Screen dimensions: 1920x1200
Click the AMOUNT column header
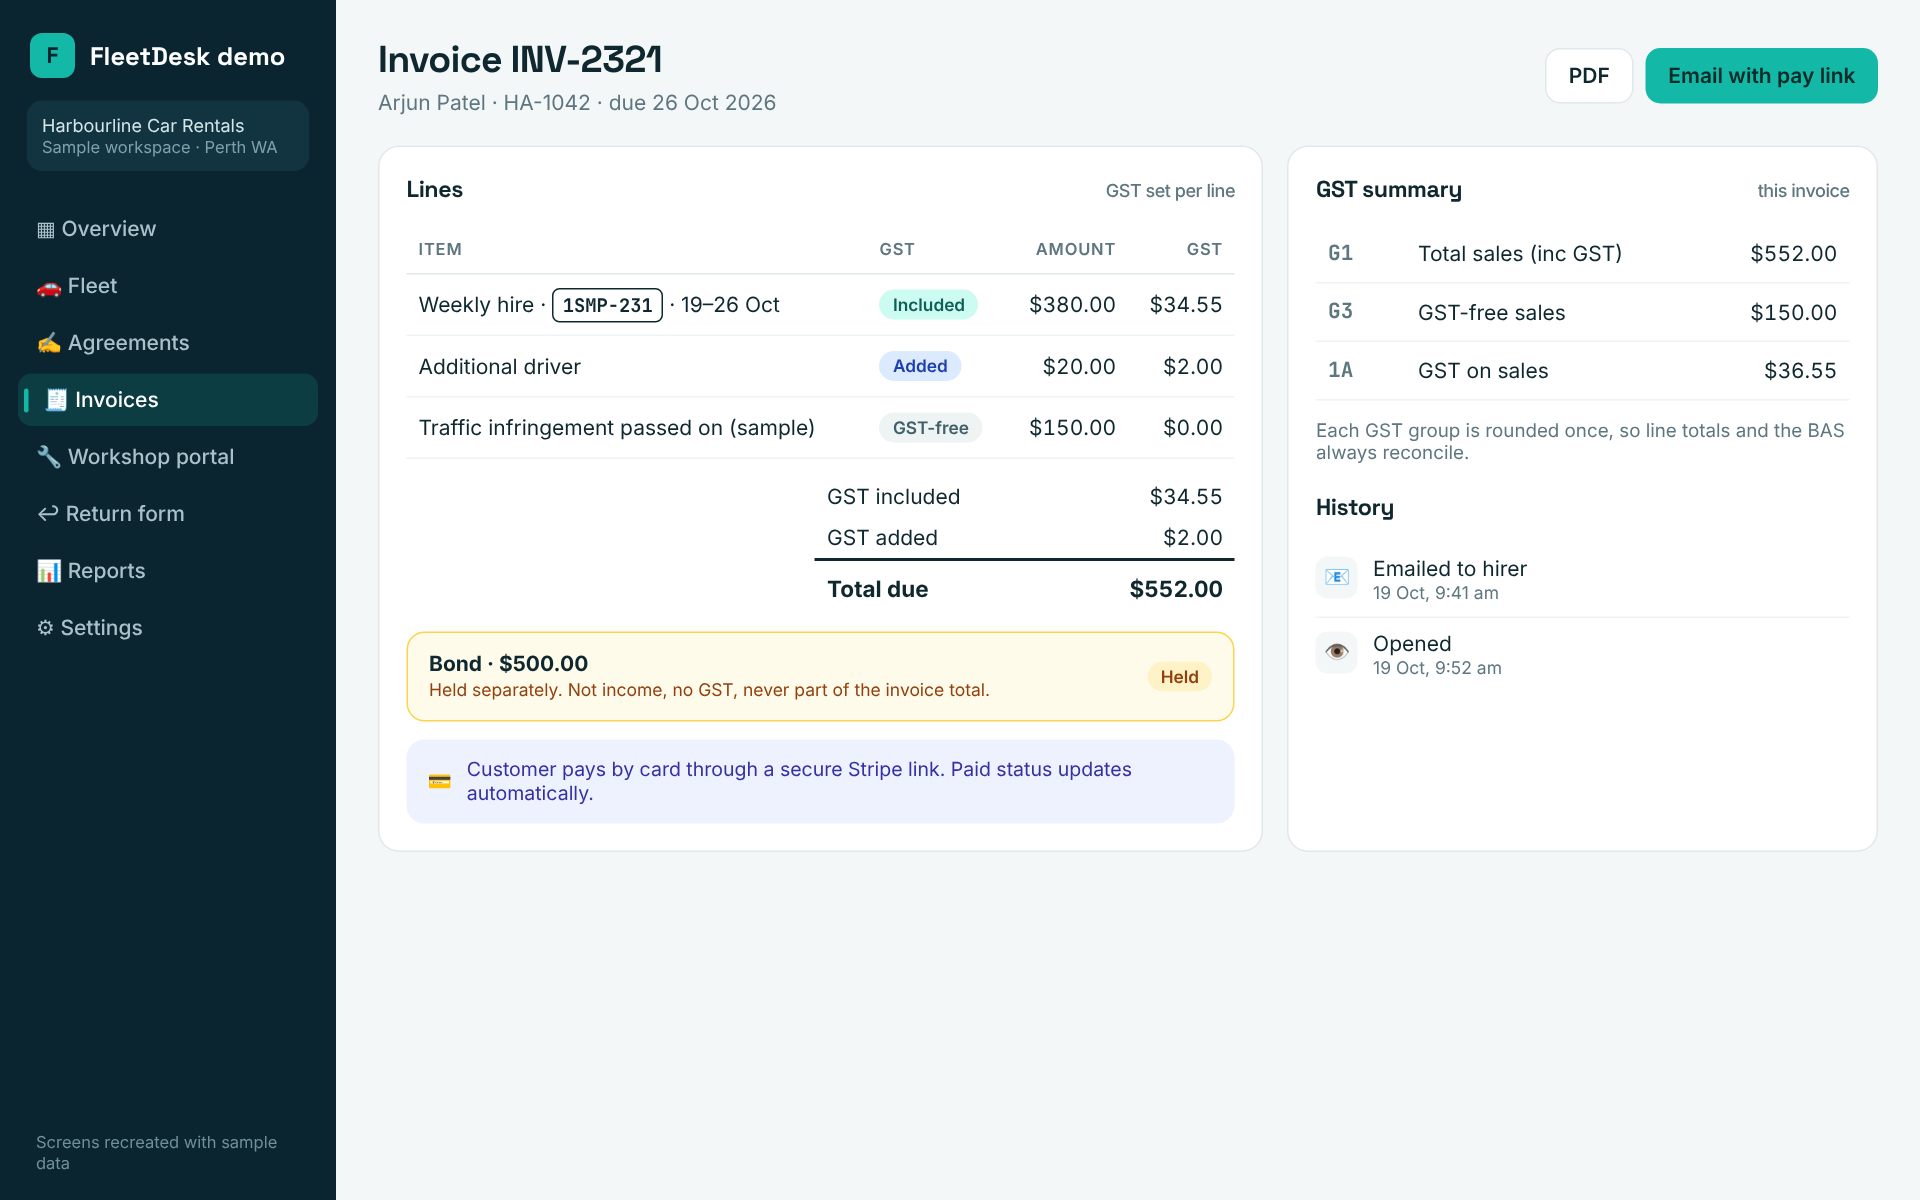[1075, 249]
